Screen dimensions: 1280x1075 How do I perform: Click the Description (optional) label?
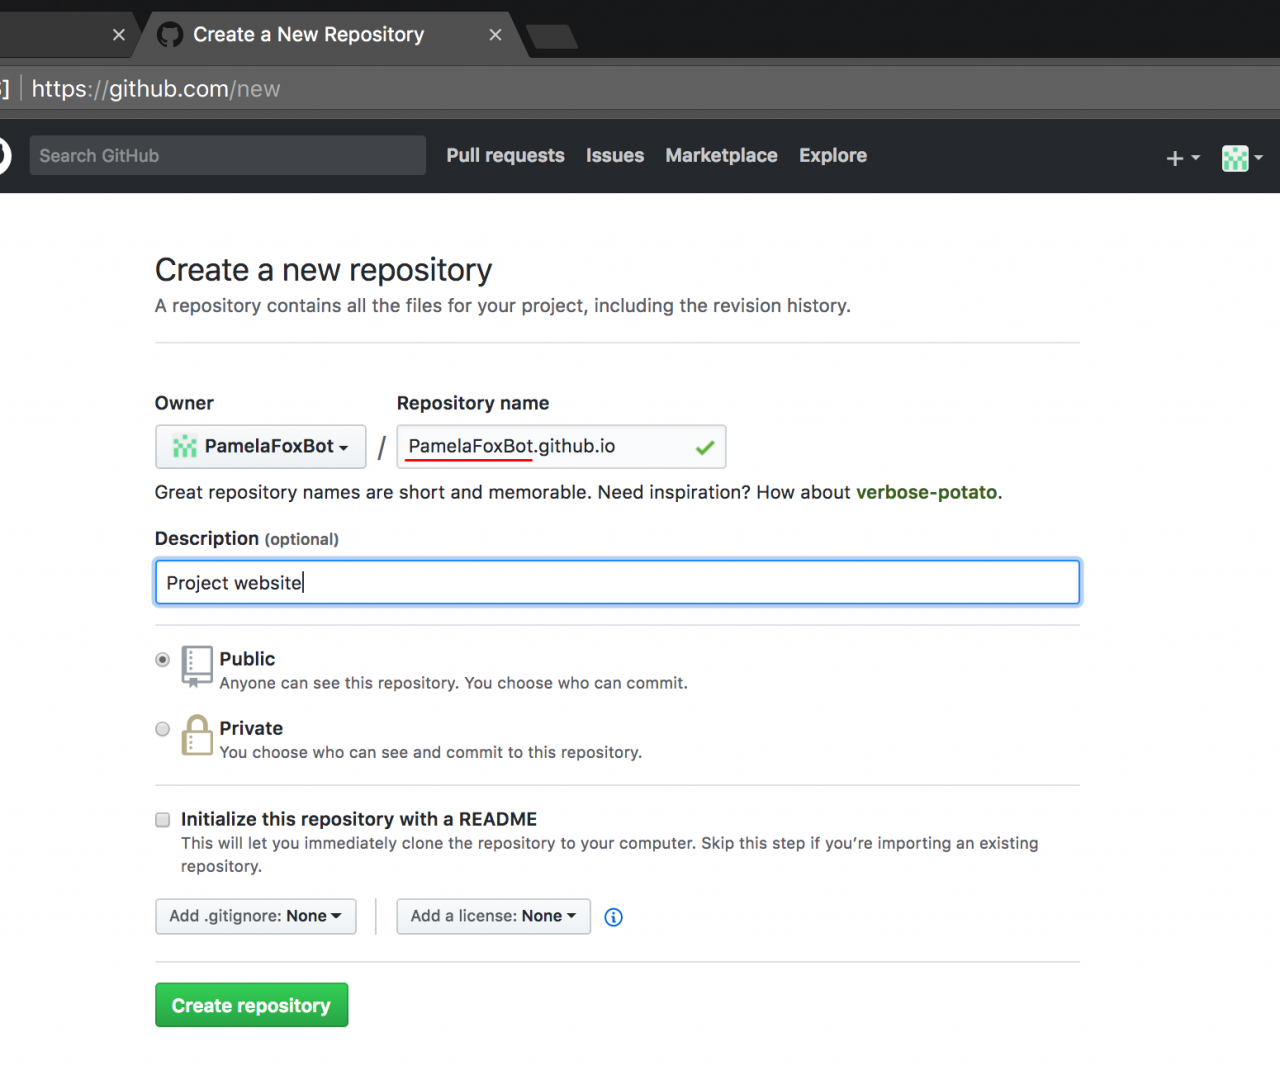point(247,539)
